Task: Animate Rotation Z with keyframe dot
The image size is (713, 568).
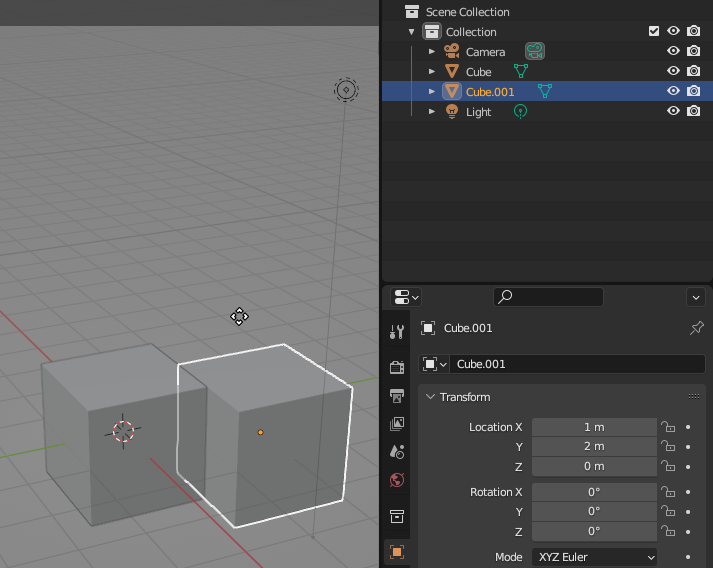Action: [688, 532]
